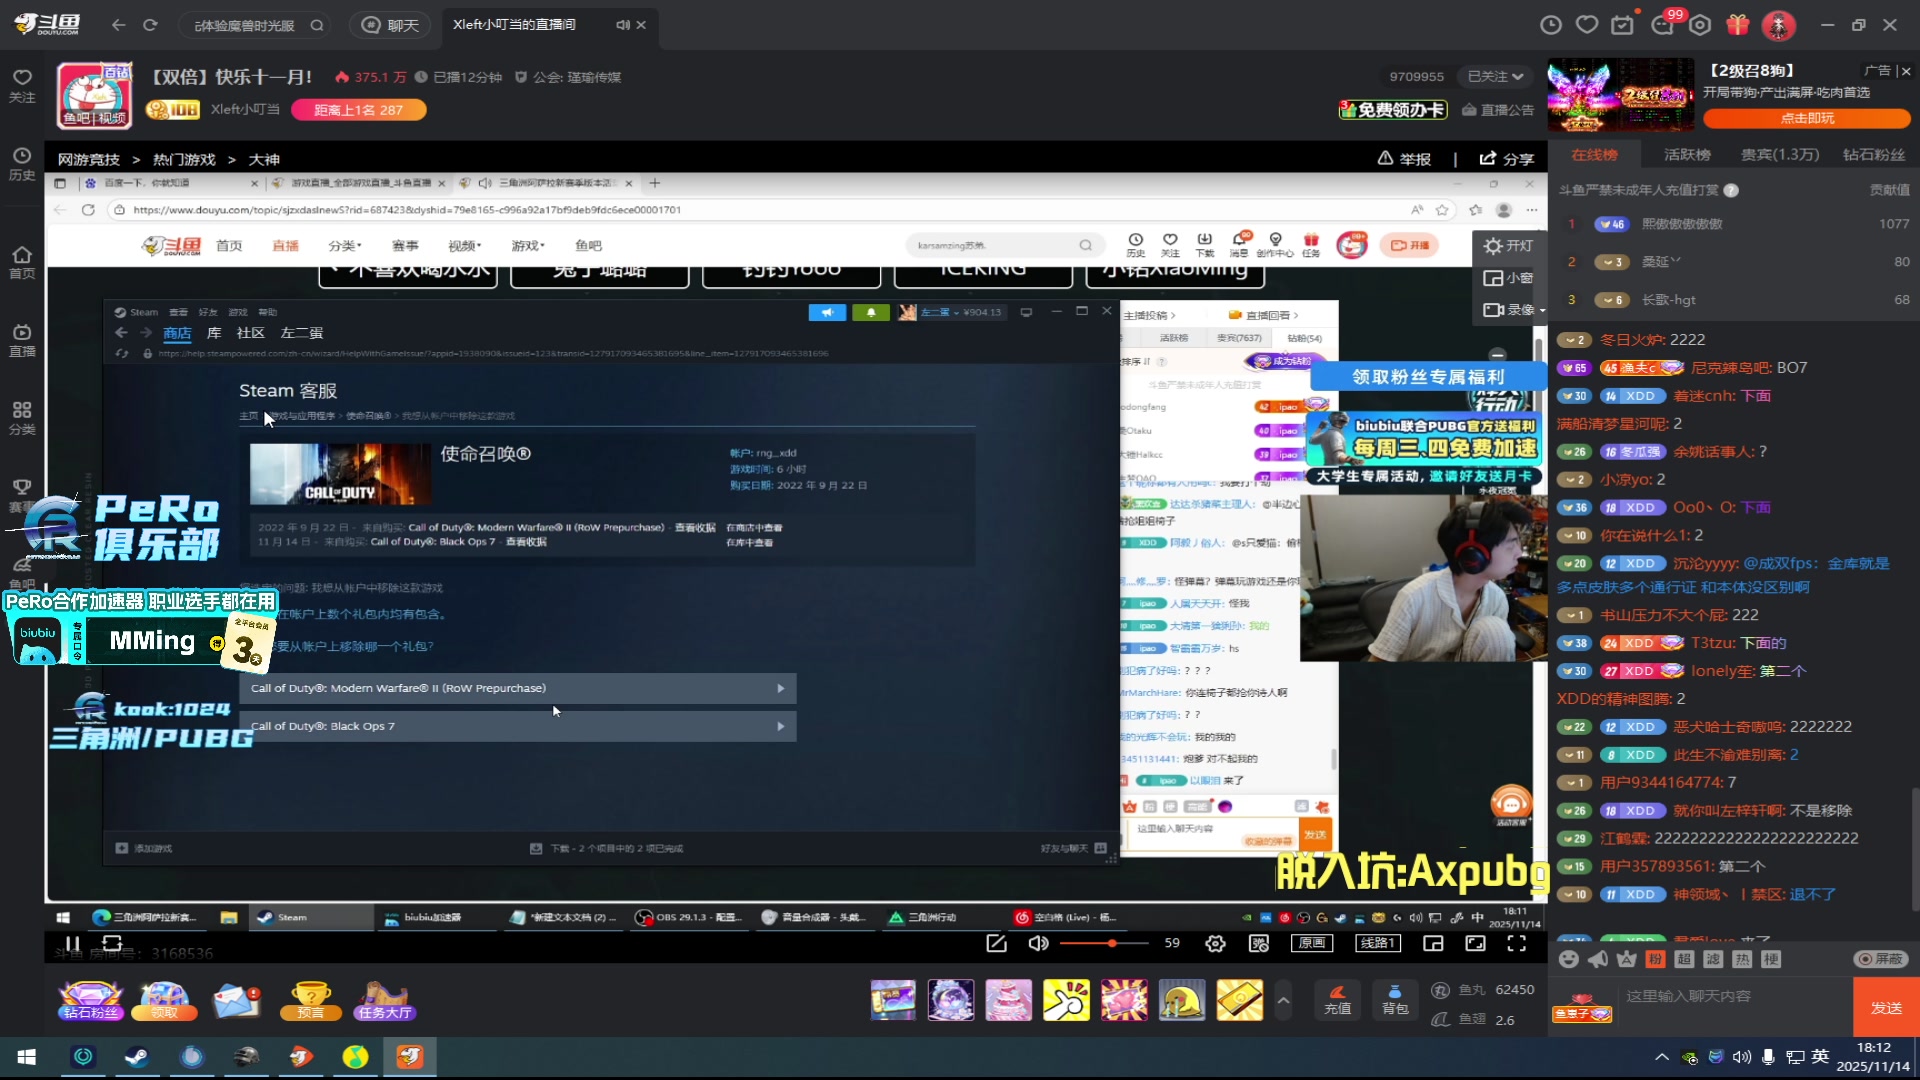Image resolution: width=1920 pixels, height=1080 pixels.
Task: Open the 线路1 line selection control
Action: coord(1379,943)
